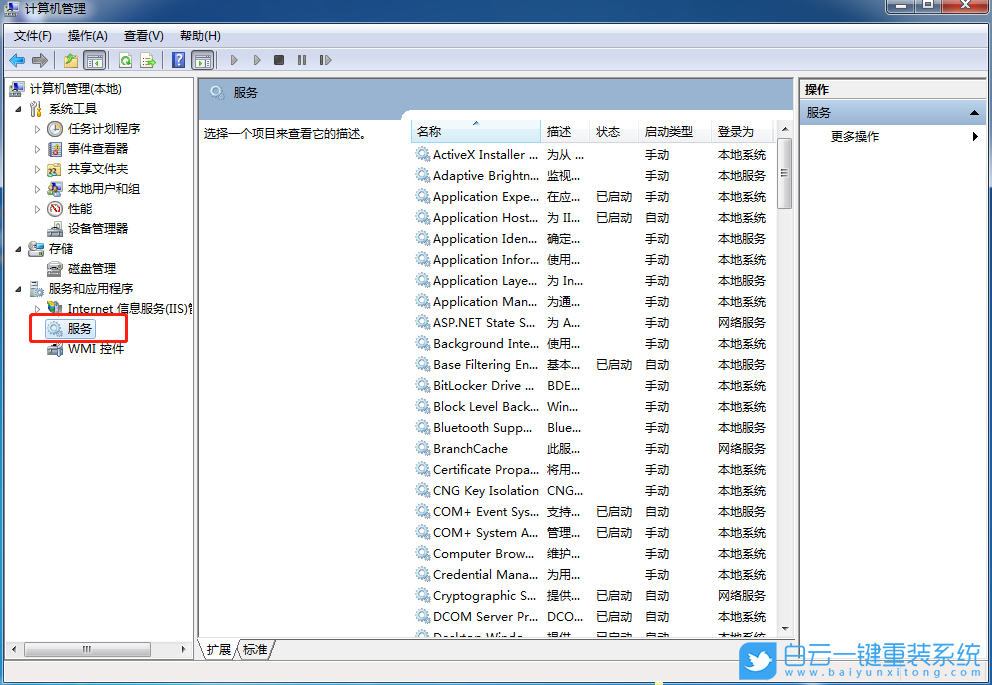This screenshot has height=685, width=992.
Task: Toggle the Show/Hide Action Pane icon
Action: pos(203,60)
